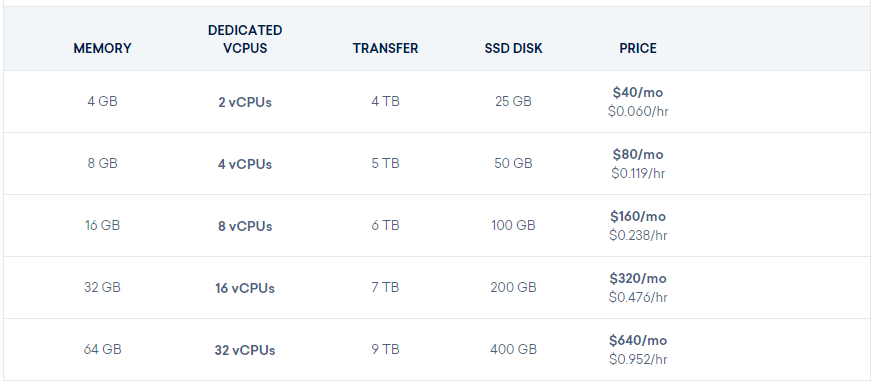Click the $640/mo price
Screen dimensions: 878x390
(x=638, y=340)
